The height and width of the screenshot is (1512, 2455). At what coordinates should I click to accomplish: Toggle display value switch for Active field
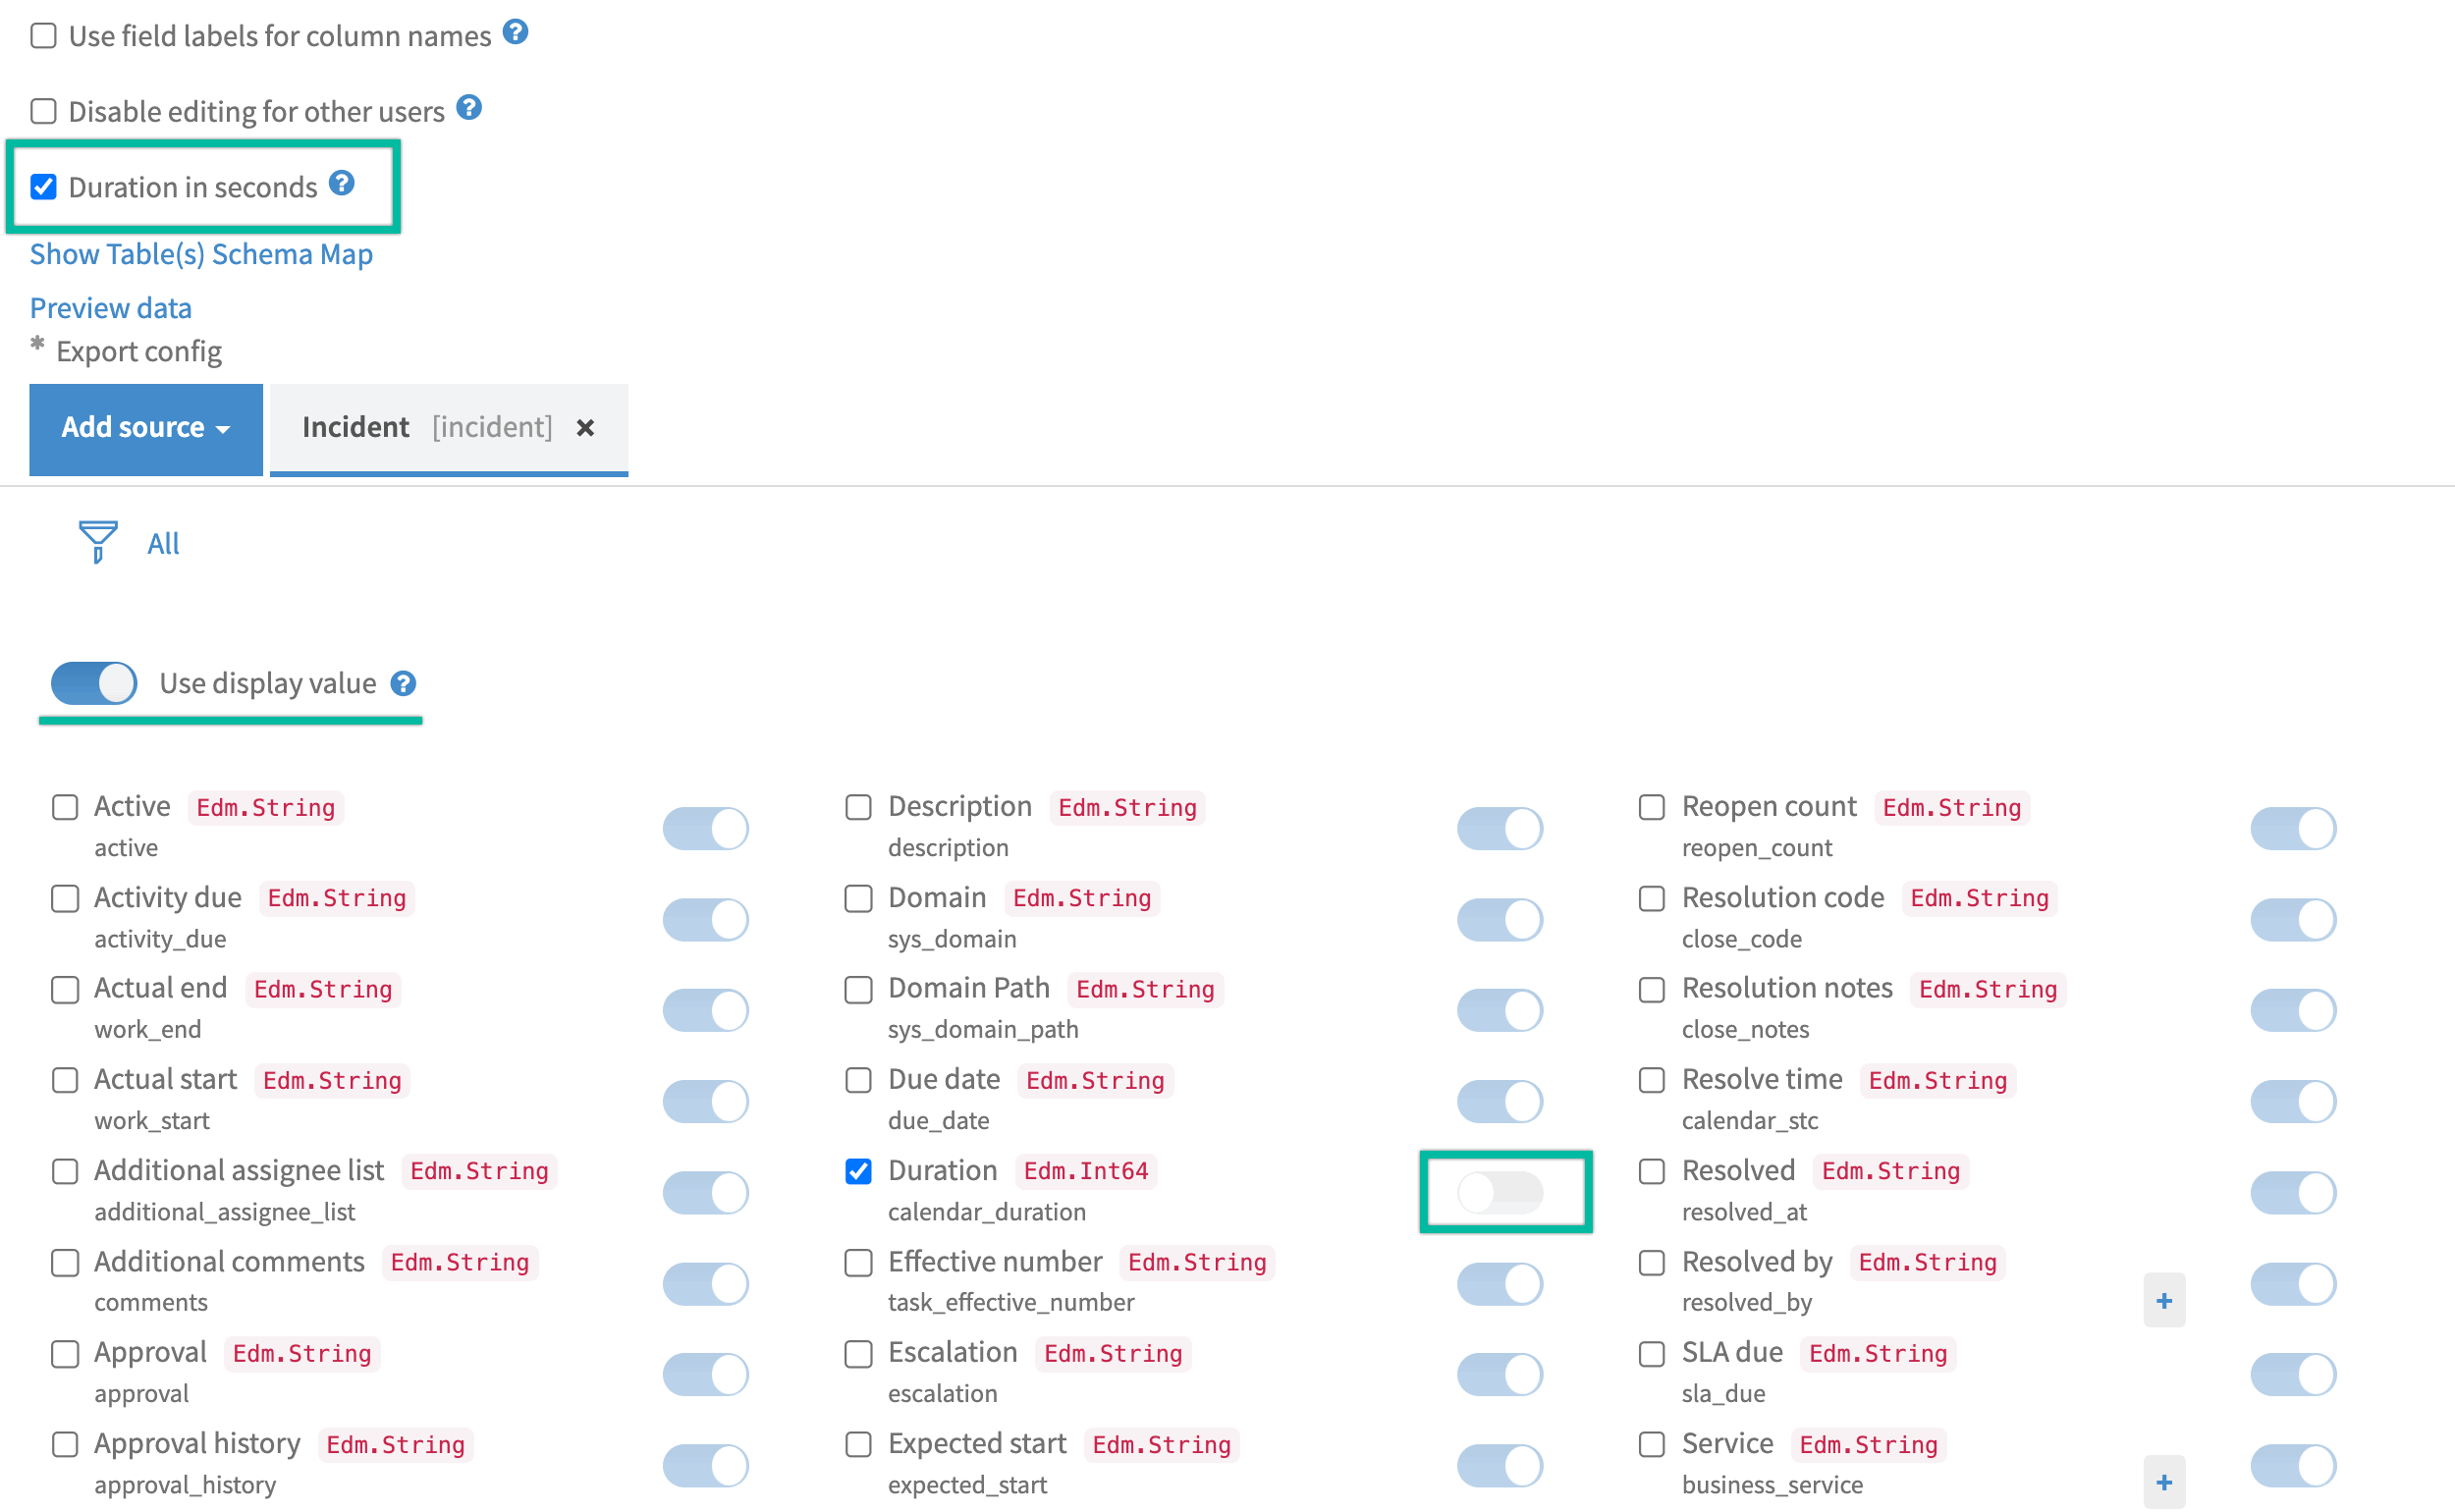click(x=705, y=828)
